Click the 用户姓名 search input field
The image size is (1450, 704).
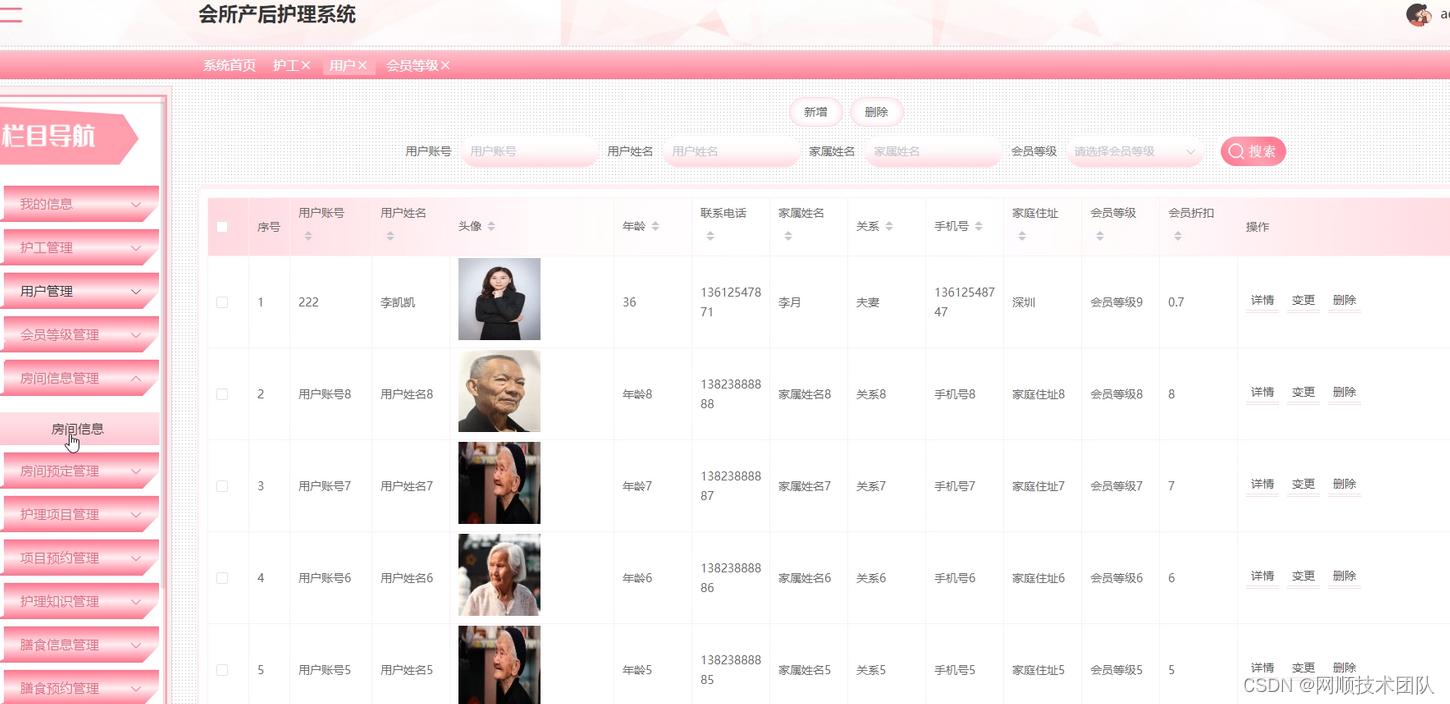731,151
